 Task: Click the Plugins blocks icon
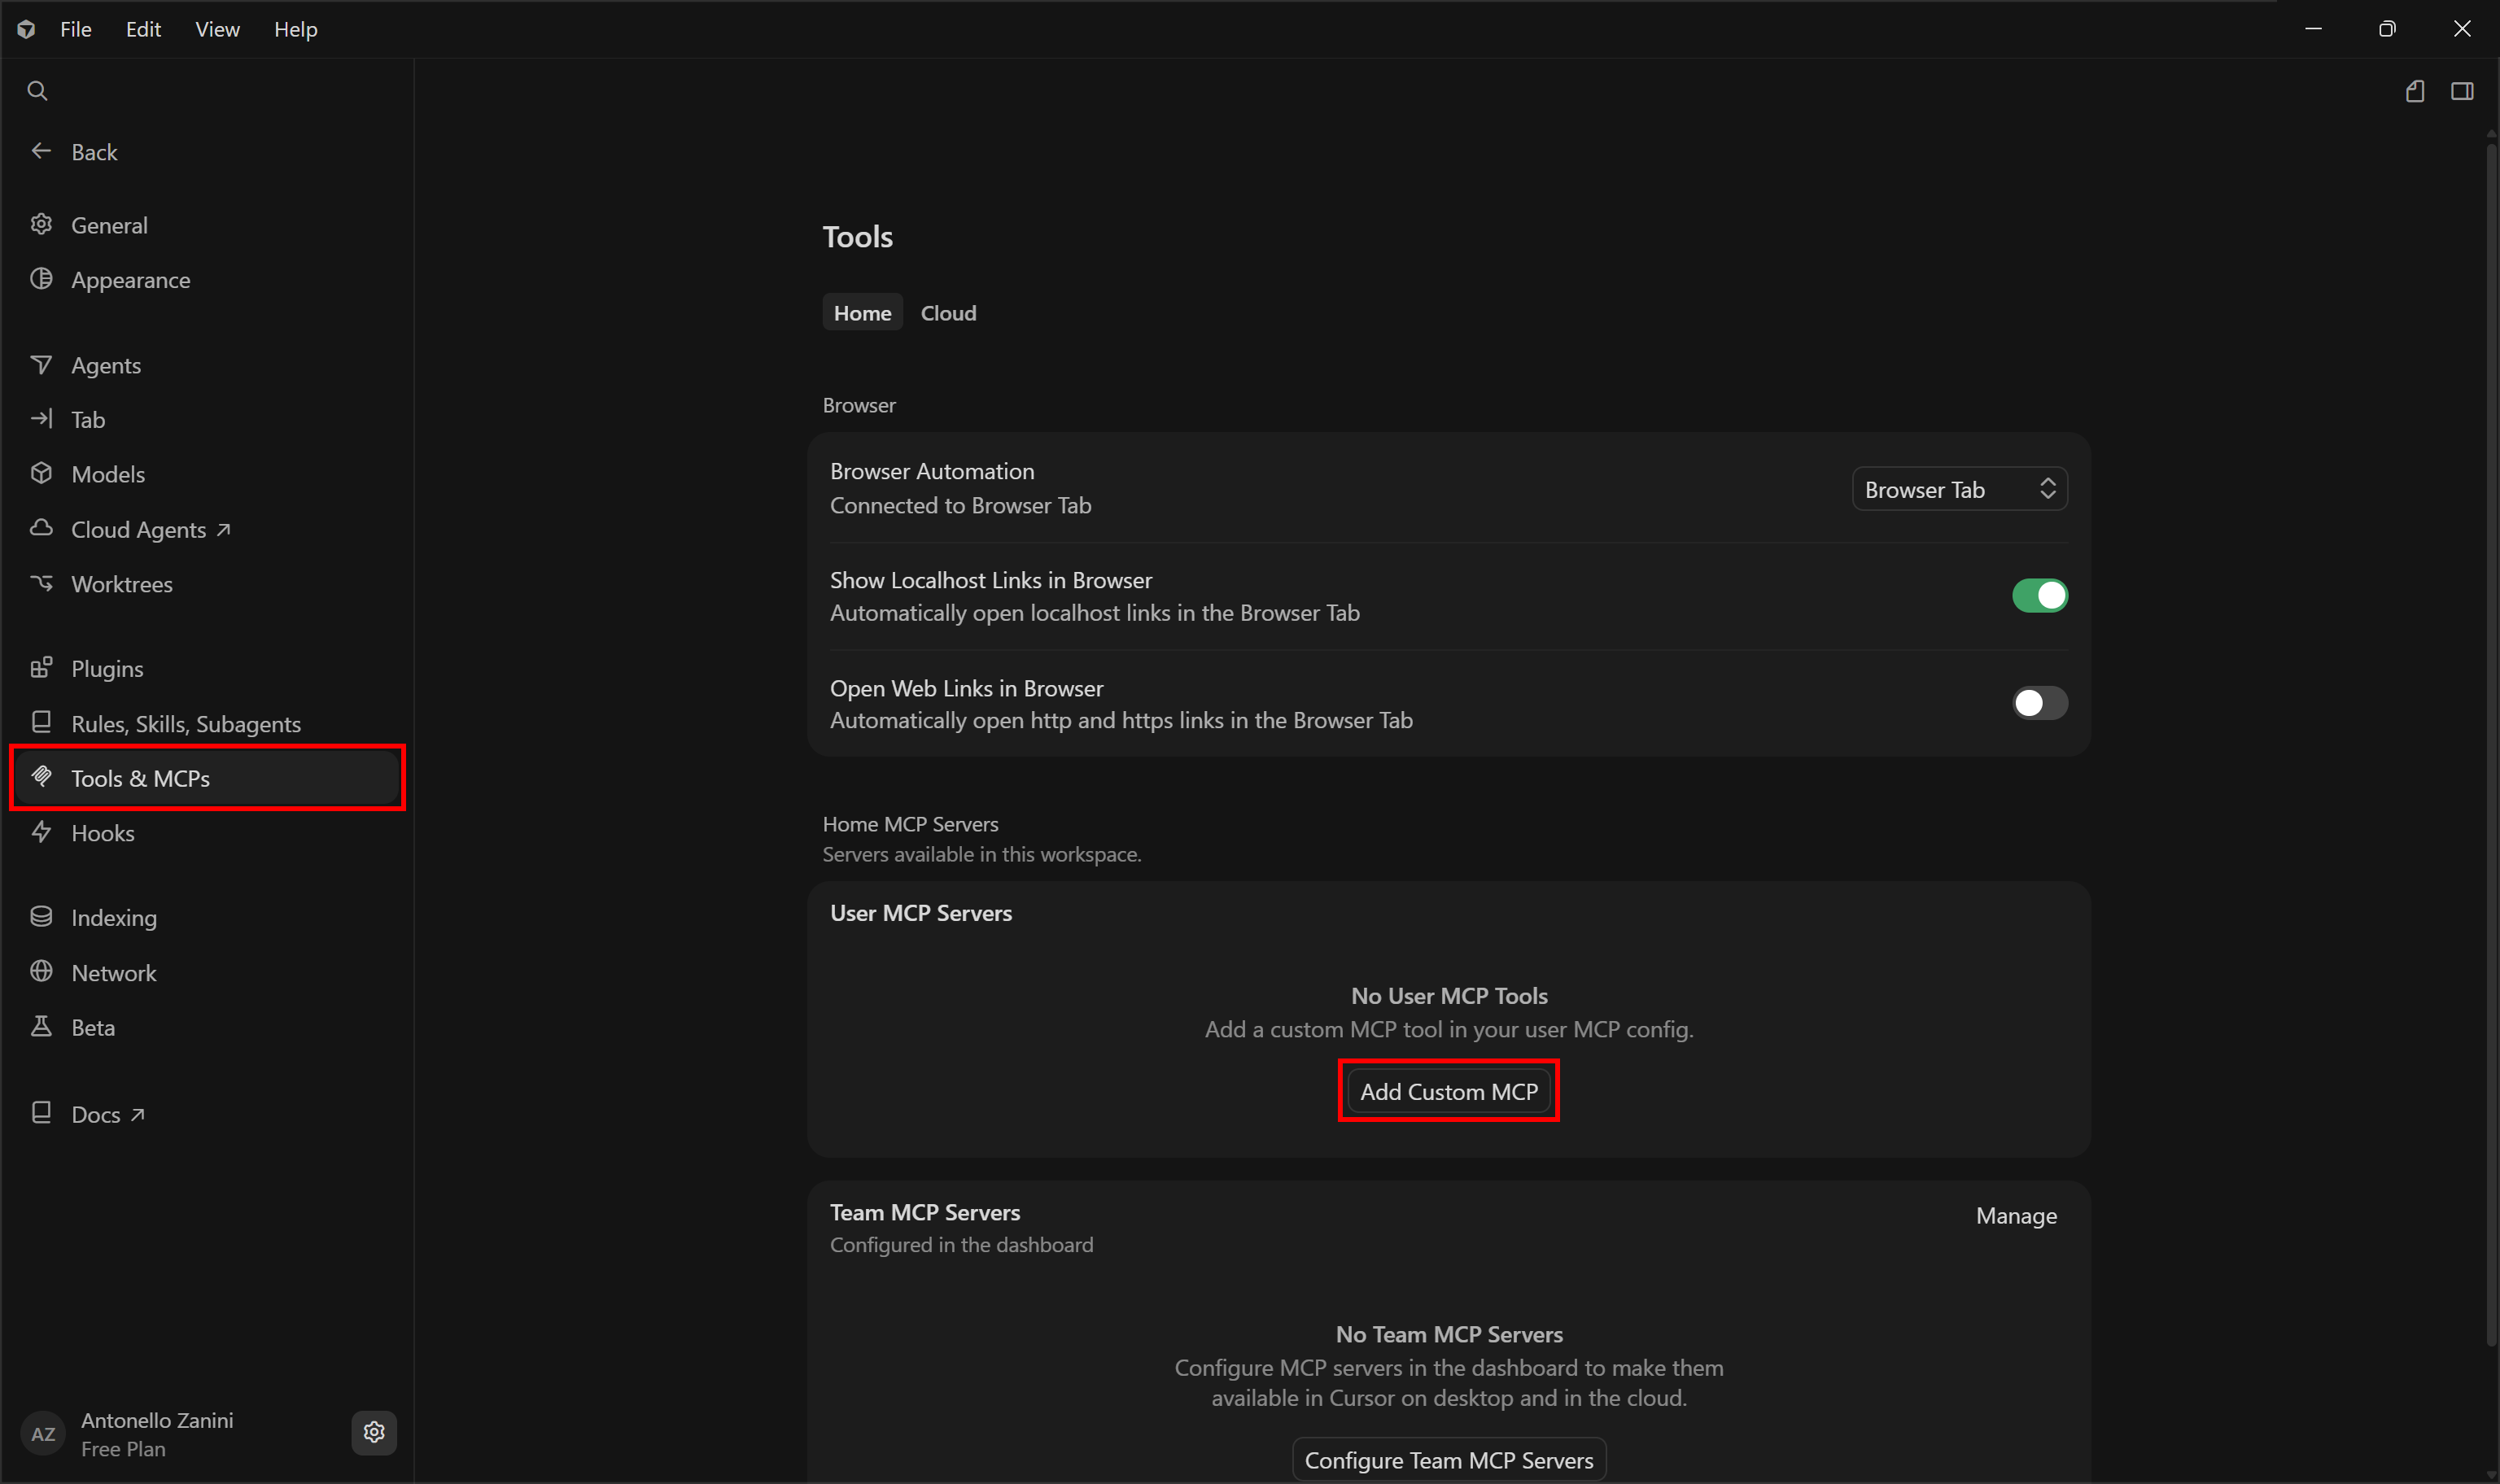coord(41,668)
